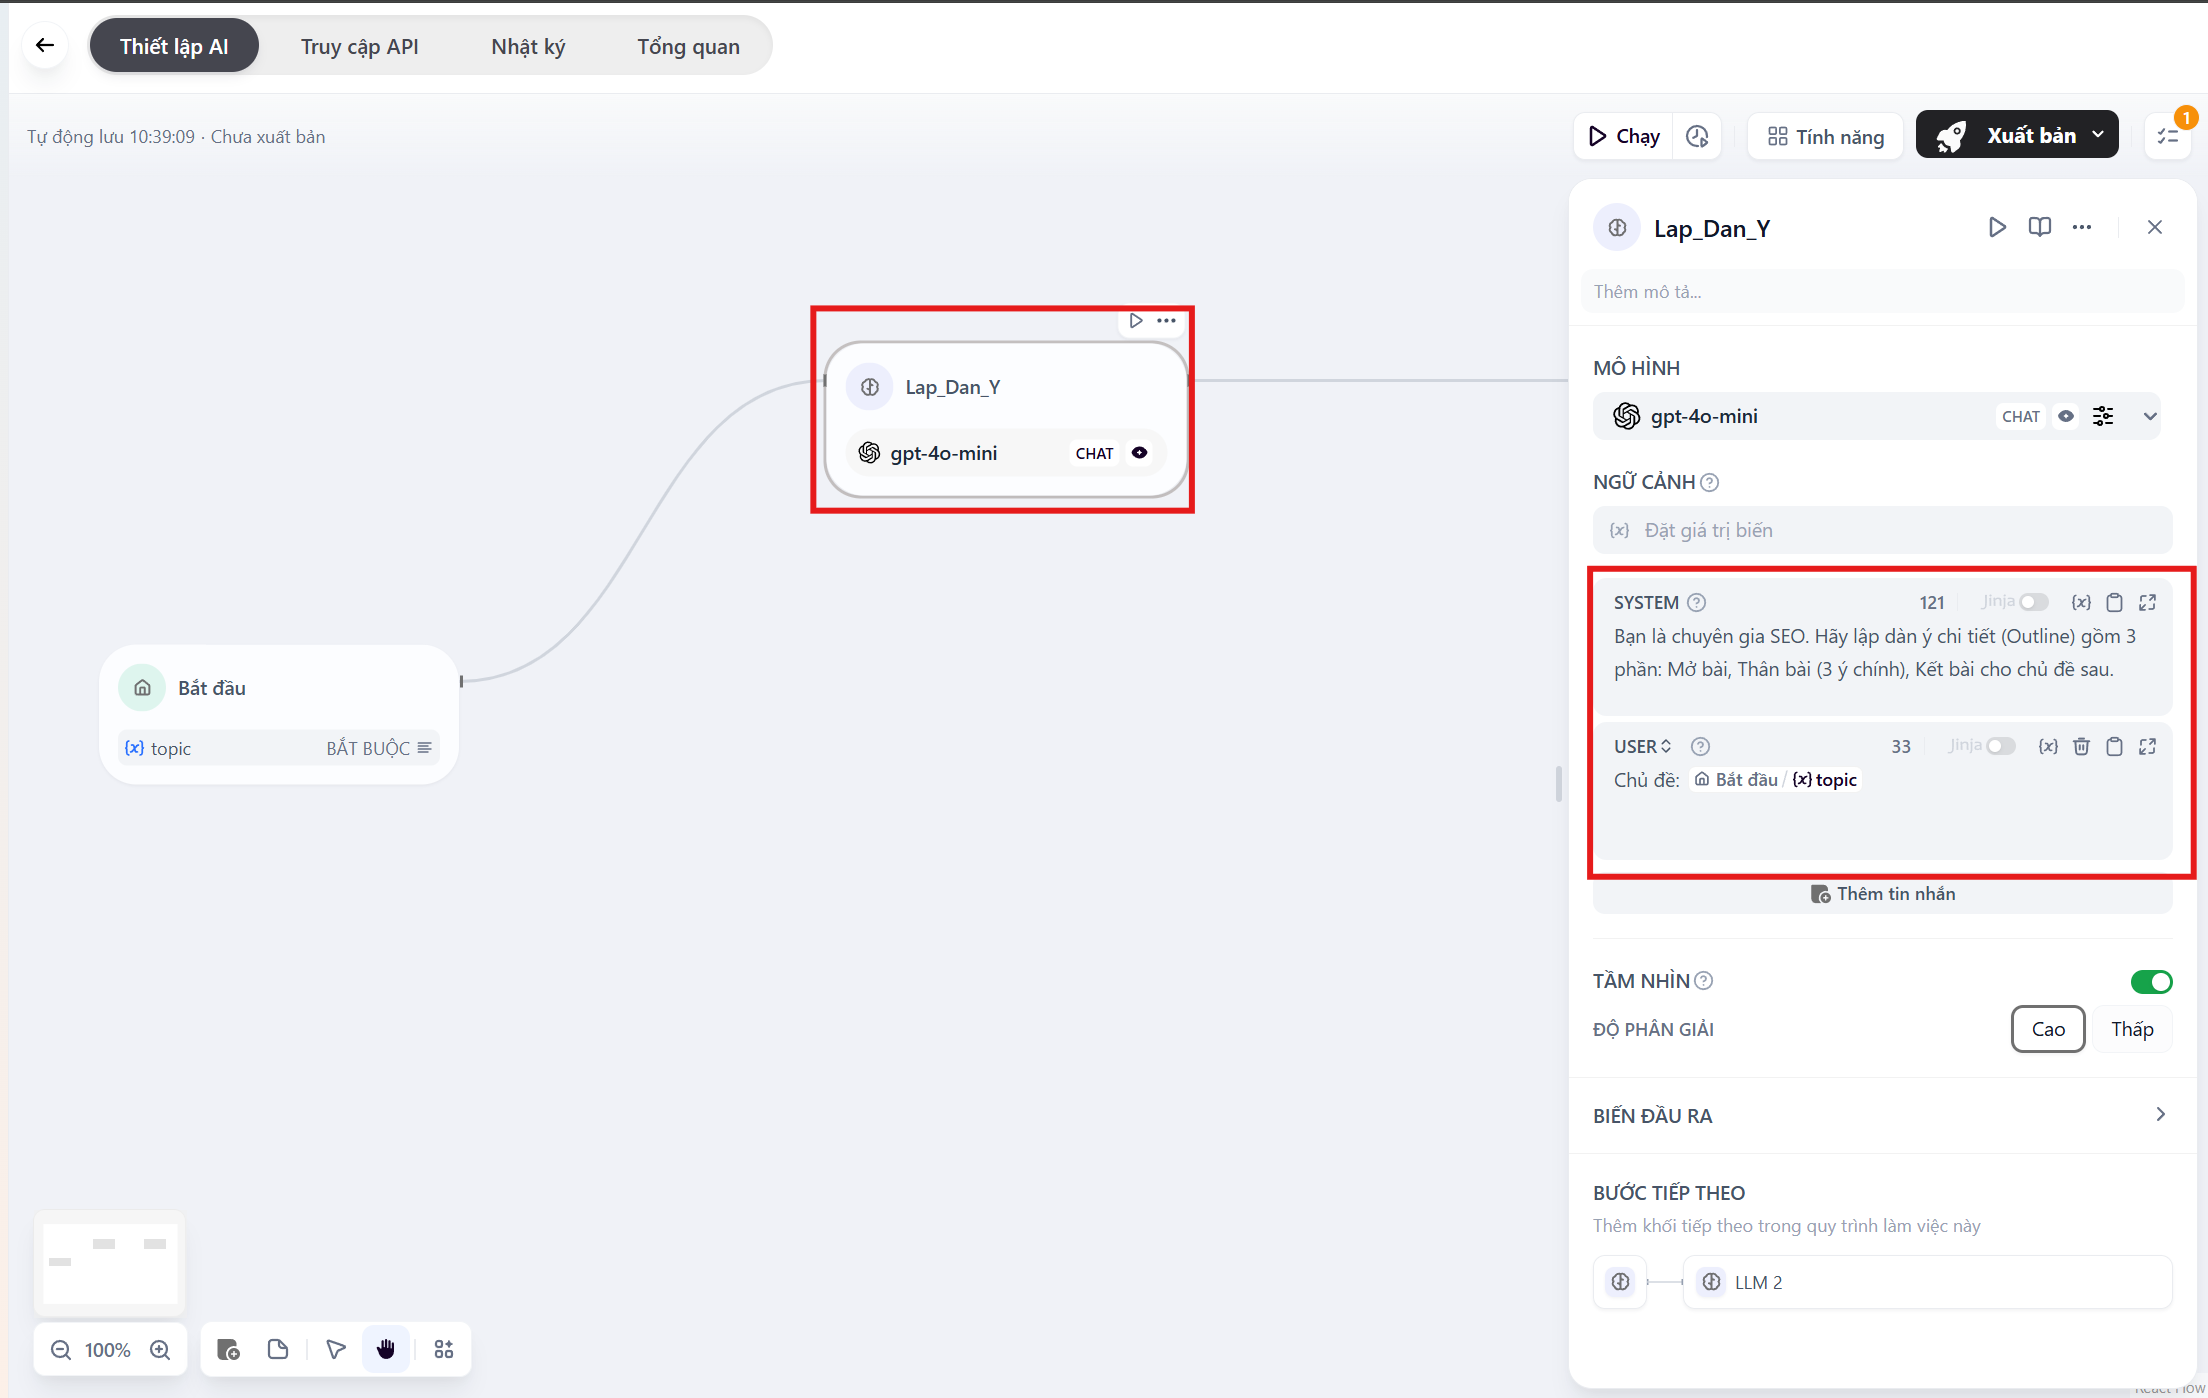The width and height of the screenshot is (2208, 1398).
Task: Open the Xuất bản dropdown
Action: (2098, 135)
